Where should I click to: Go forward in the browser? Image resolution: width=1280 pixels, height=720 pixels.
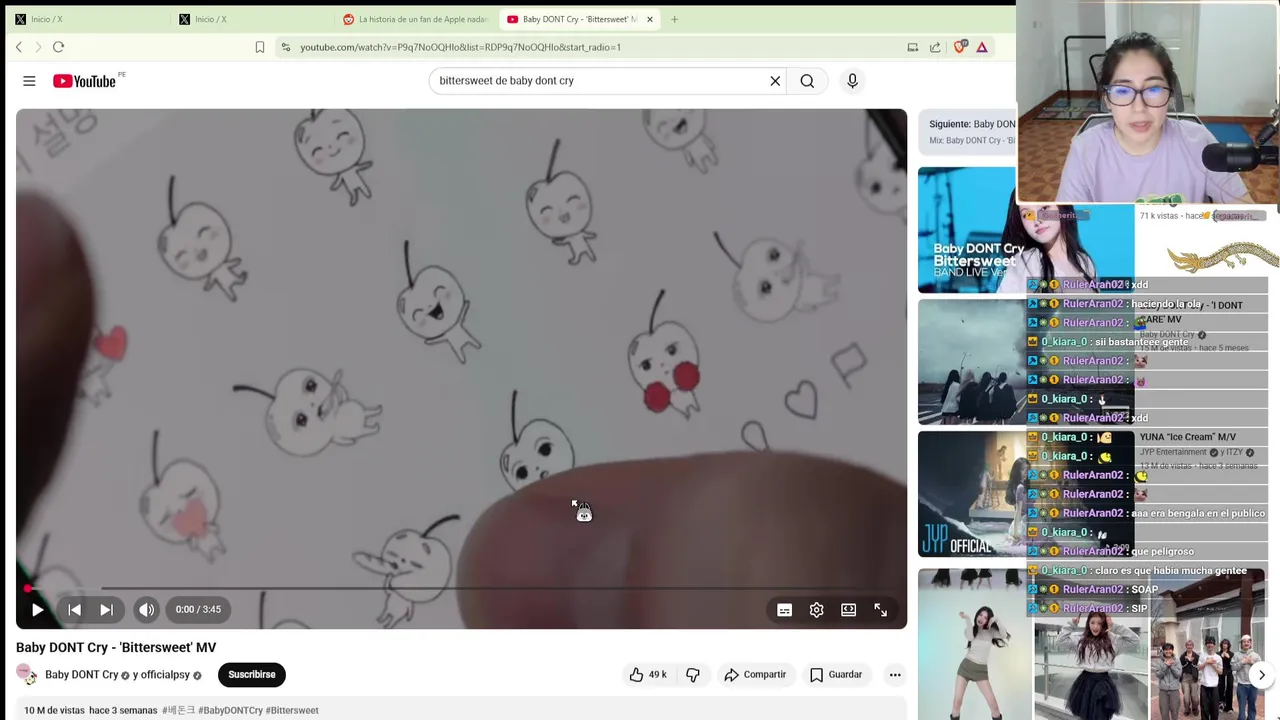coord(38,47)
